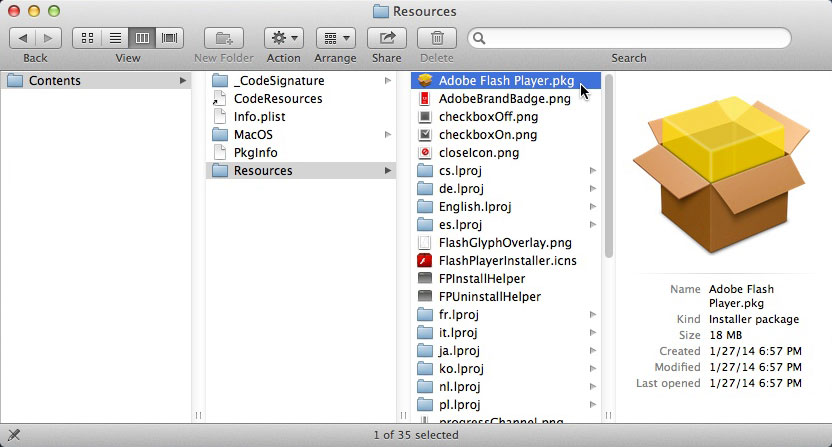Focus the Search field
The height and width of the screenshot is (447, 832).
629,38
